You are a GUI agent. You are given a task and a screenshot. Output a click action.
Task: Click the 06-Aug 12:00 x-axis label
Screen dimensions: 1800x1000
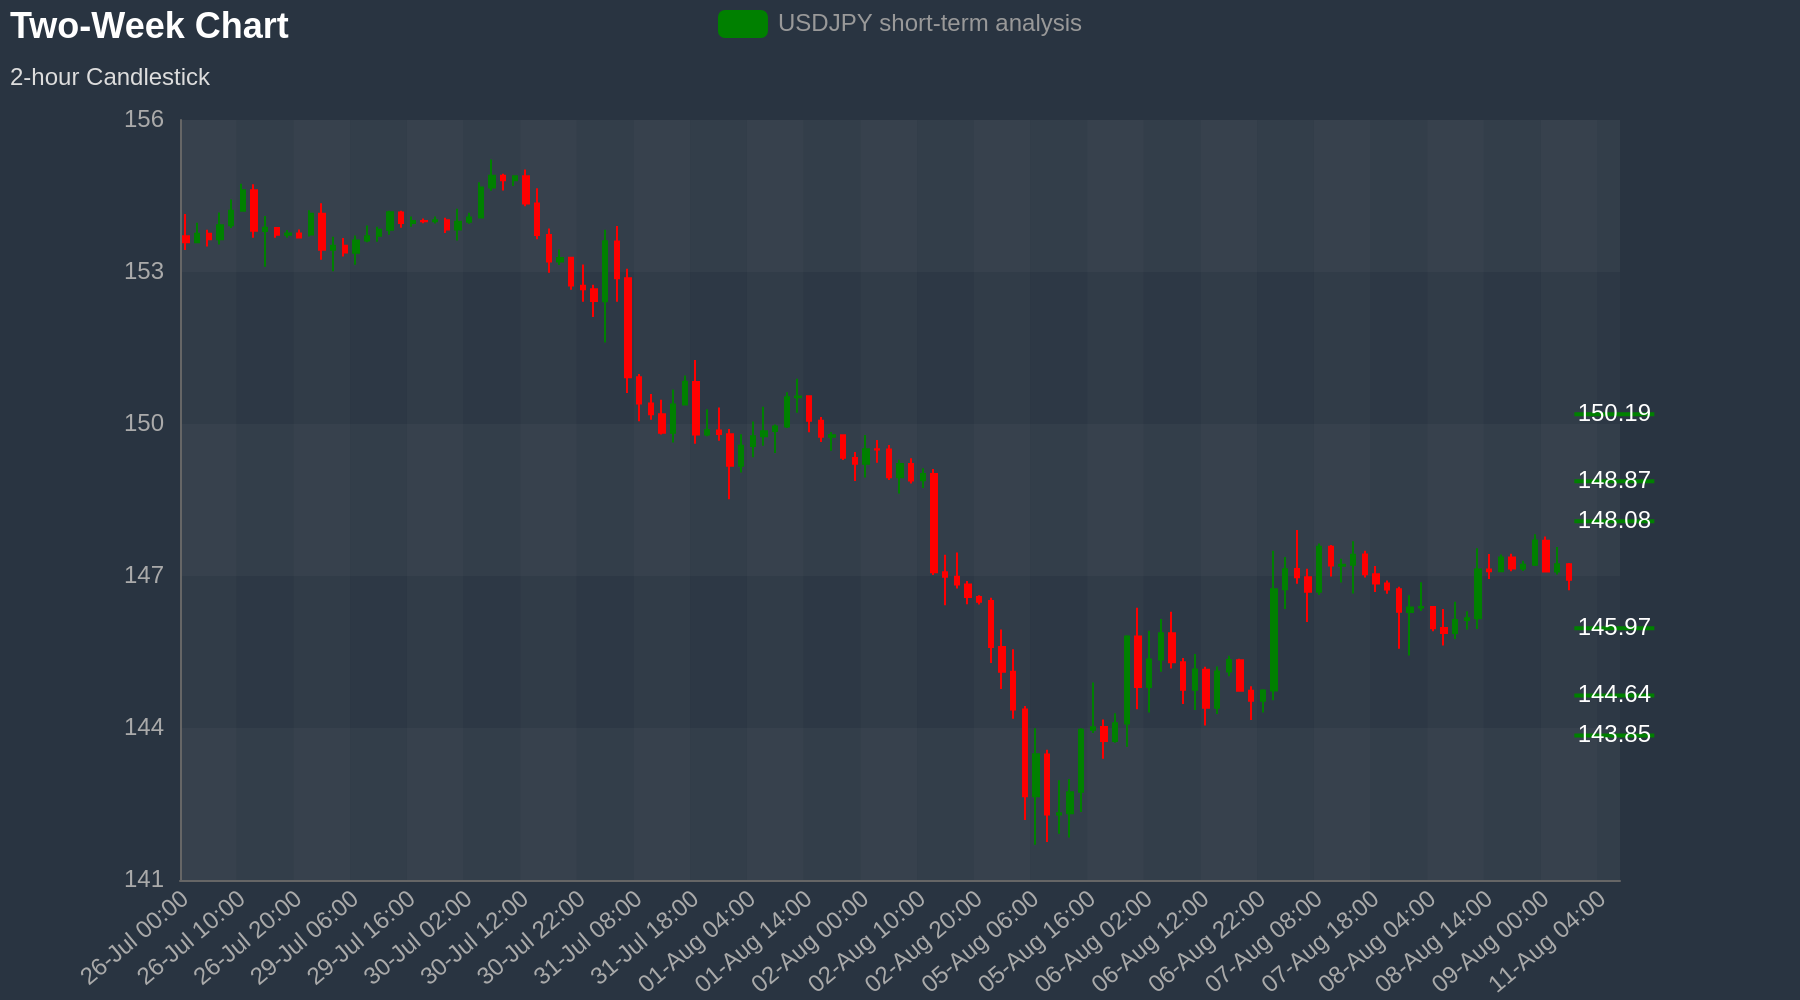pyautogui.click(x=1151, y=940)
